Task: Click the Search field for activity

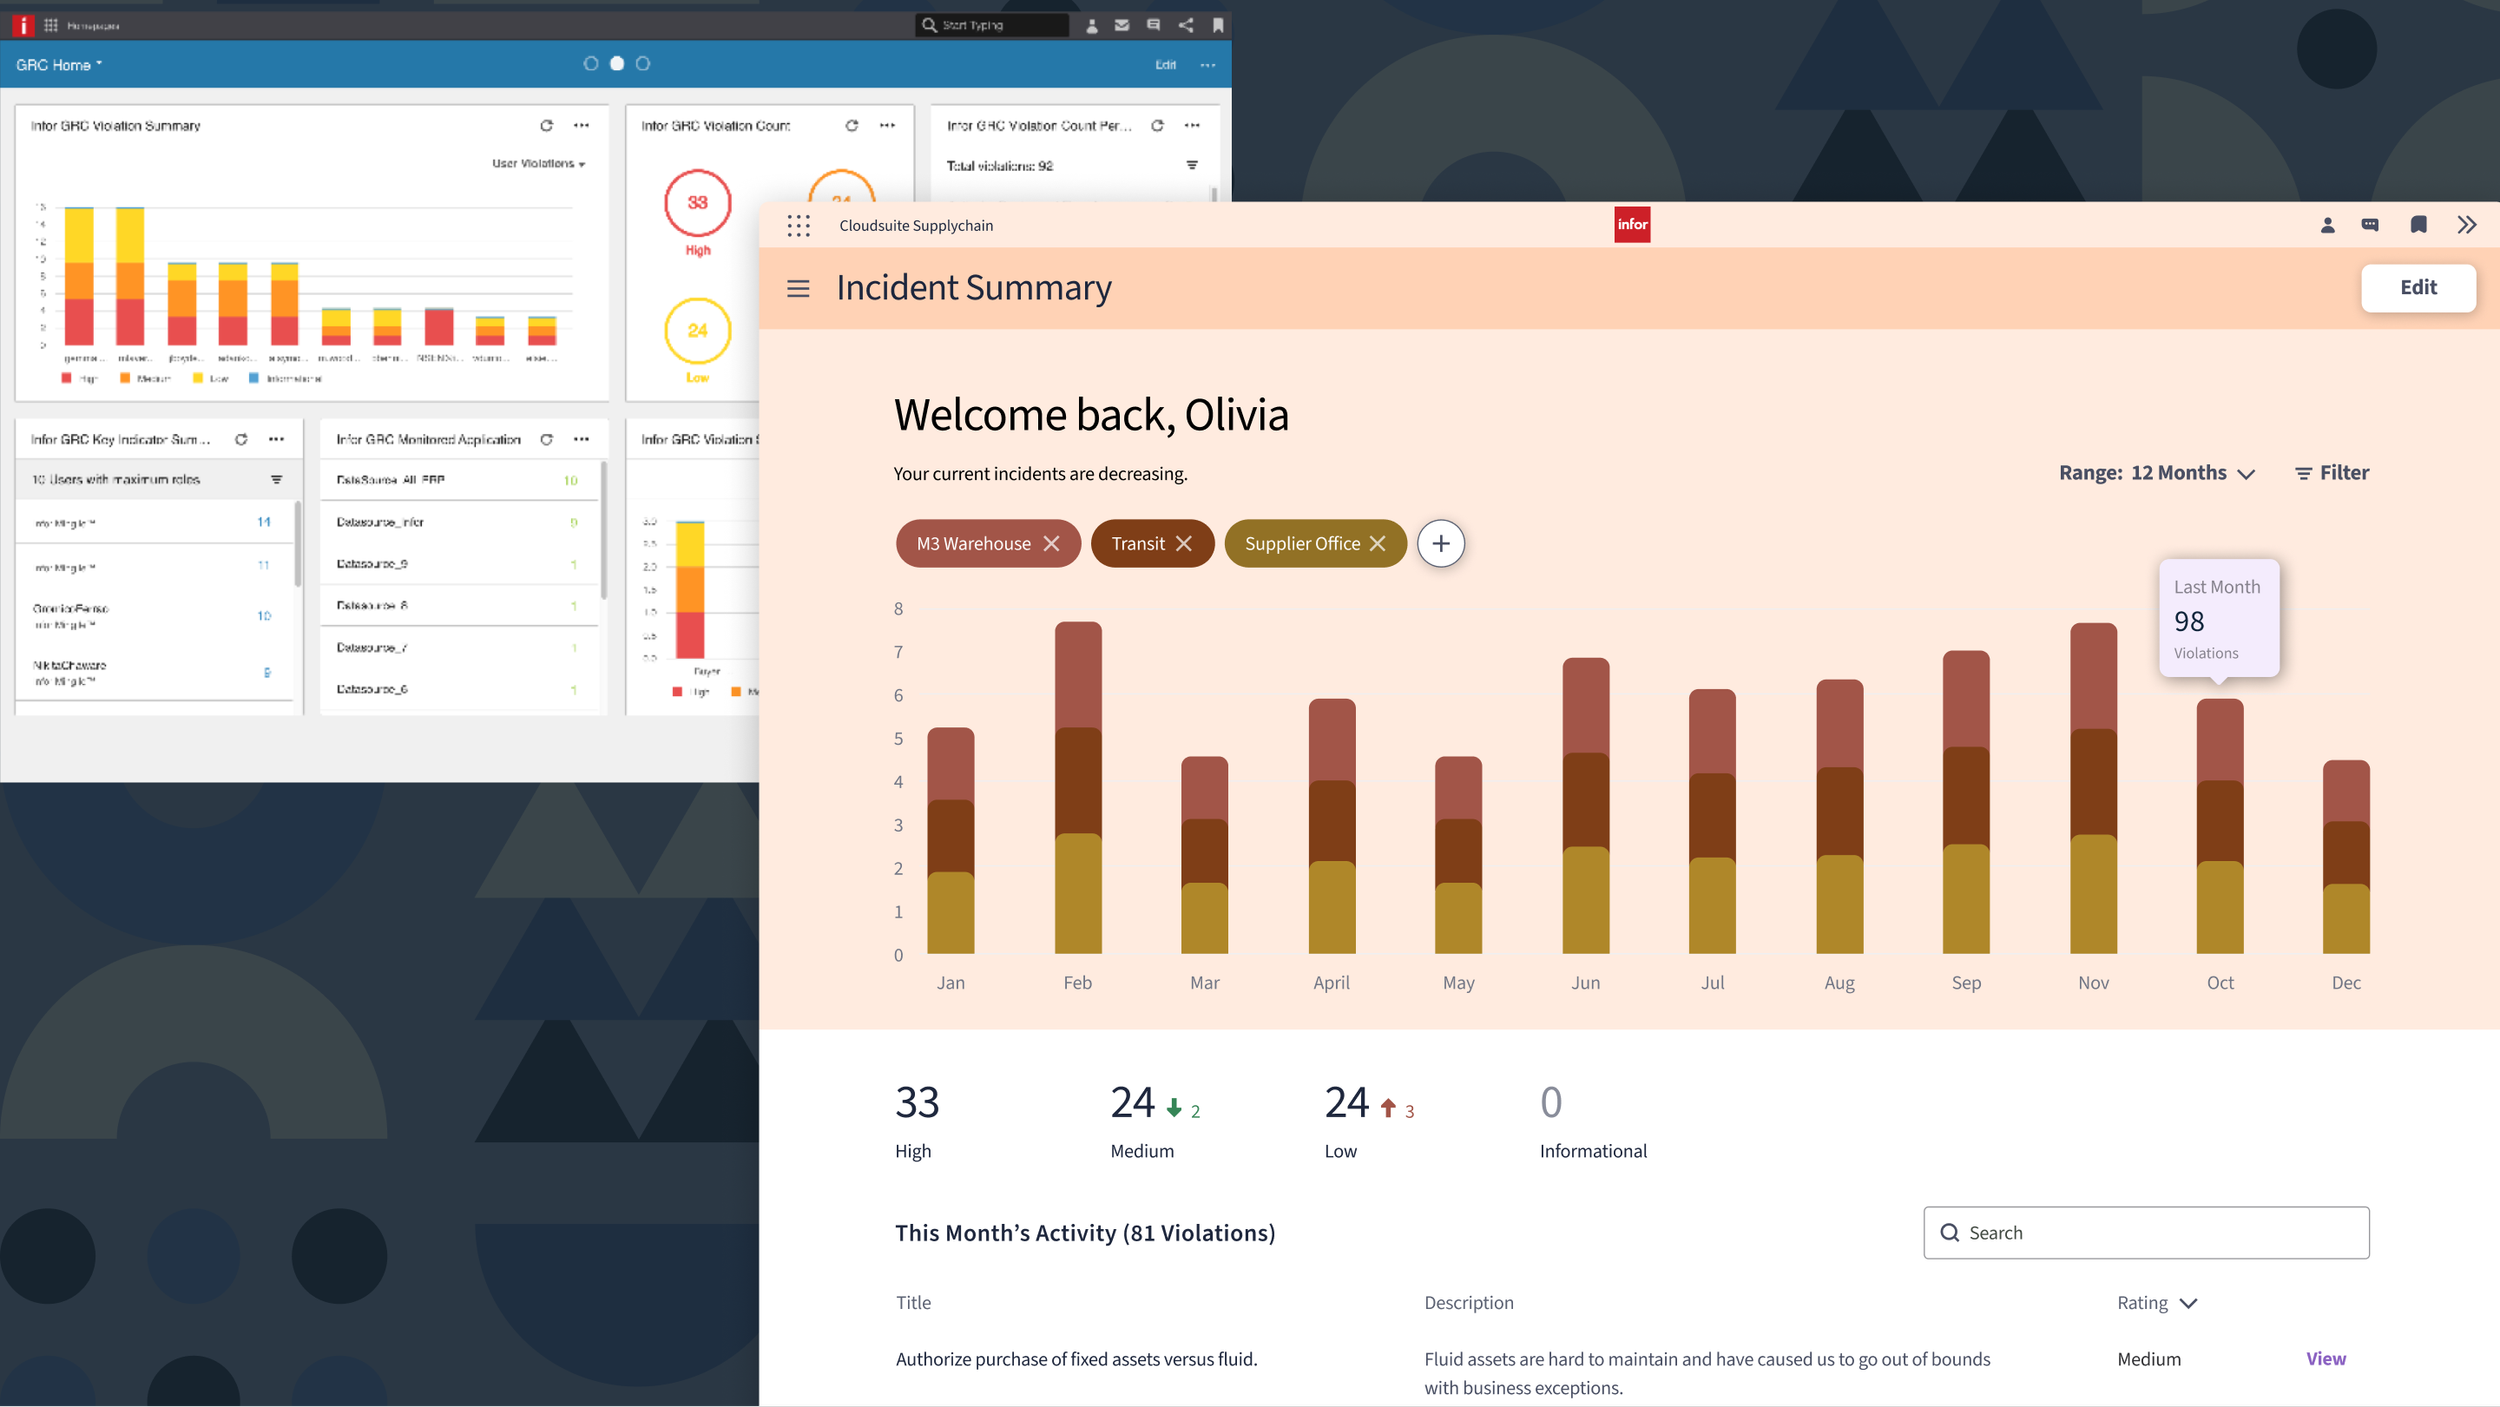Action: tap(2145, 1232)
